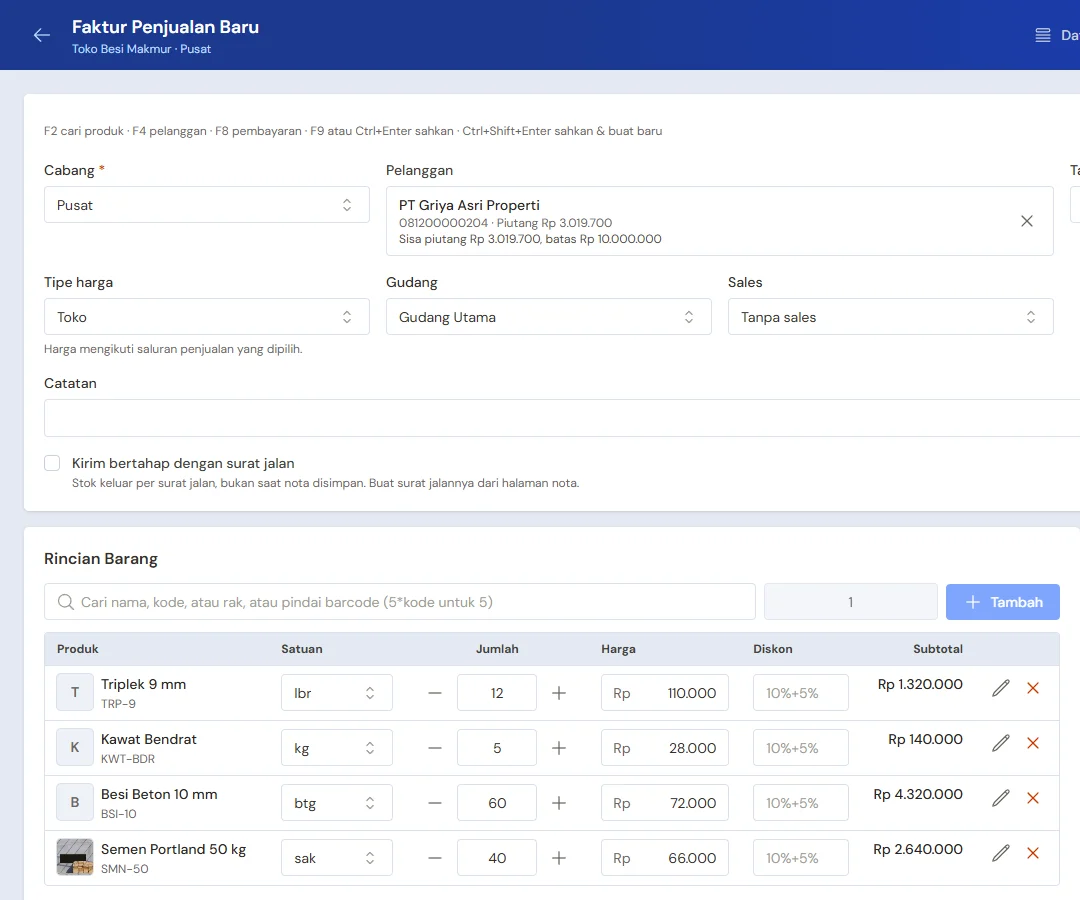1080x900 pixels.
Task: Go back using the header arrow
Action: pyautogui.click(x=42, y=35)
